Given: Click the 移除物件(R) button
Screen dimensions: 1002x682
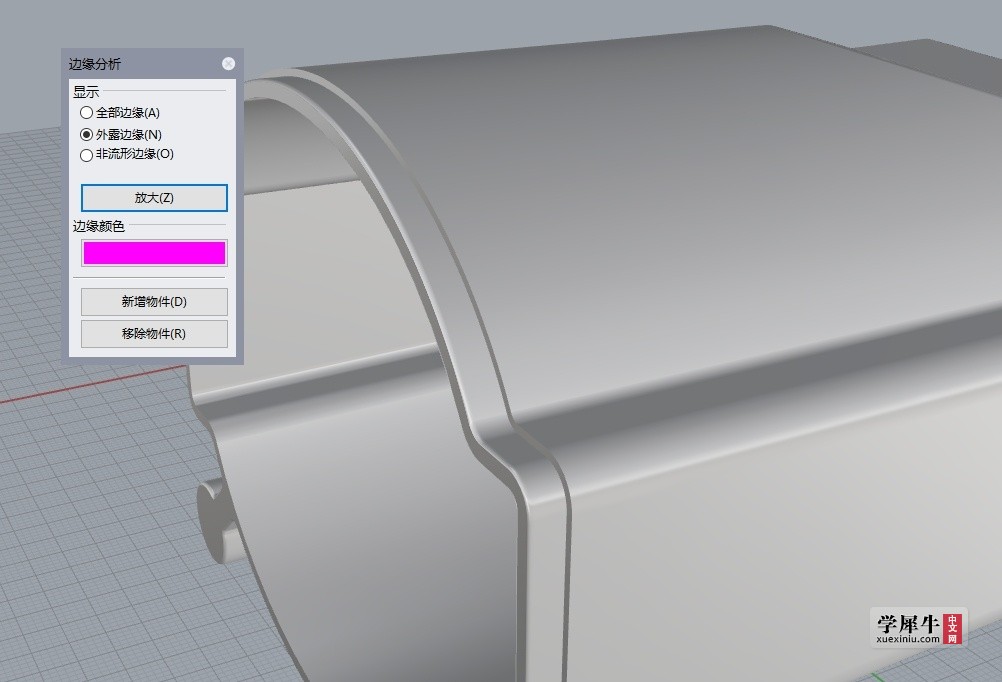Looking at the screenshot, I should pos(154,334).
